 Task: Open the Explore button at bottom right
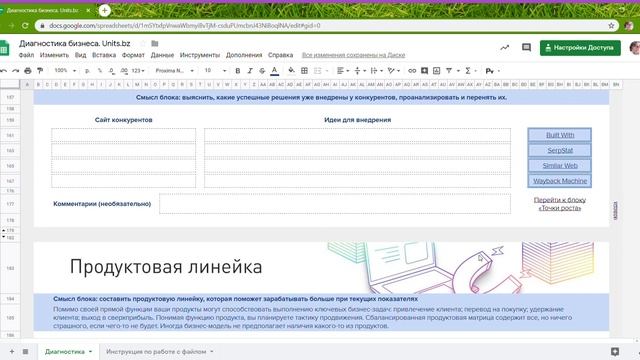pos(615,351)
